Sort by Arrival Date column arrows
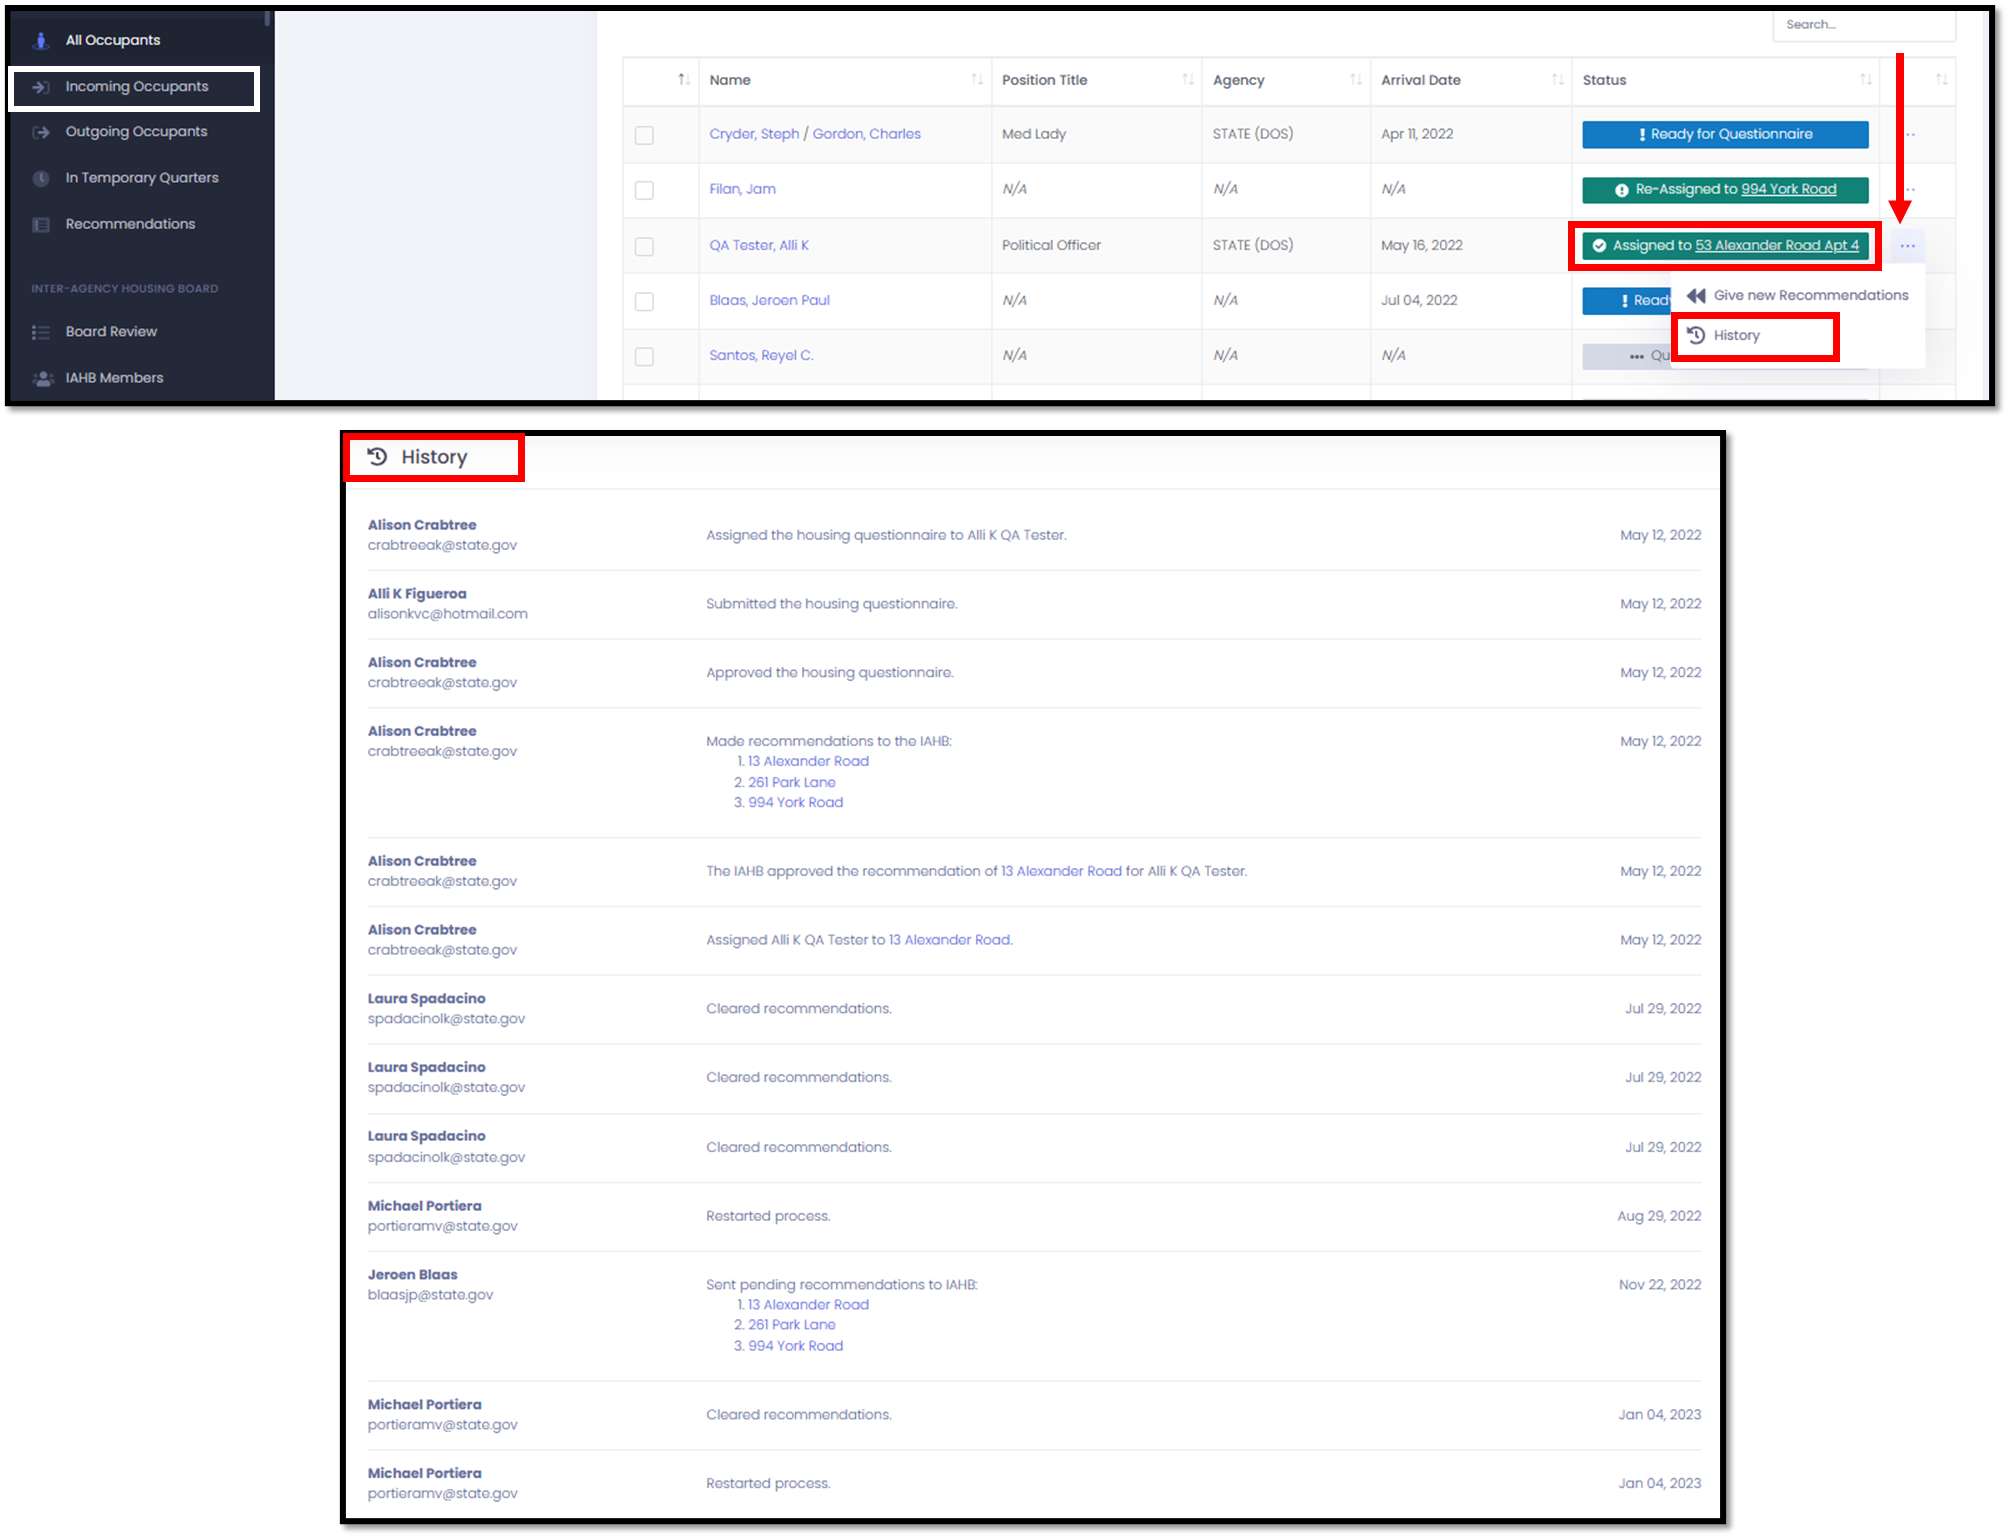Image resolution: width=2008 pixels, height=1537 pixels. (x=1557, y=80)
